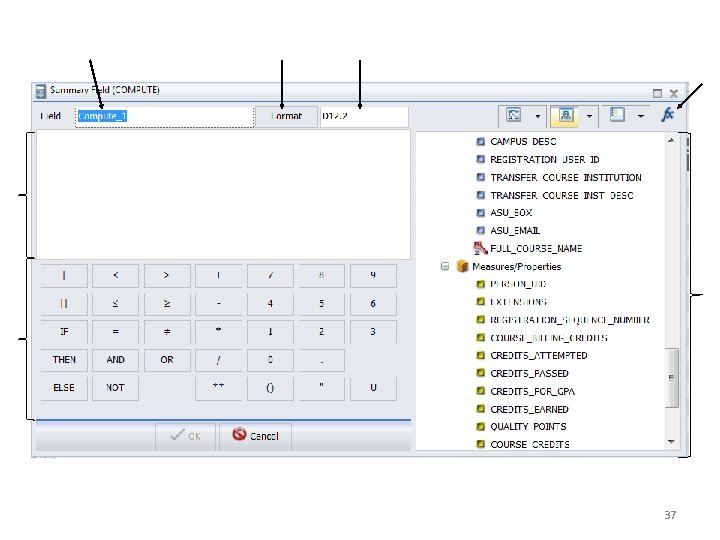Select the CREDITS_FOR_GPA measure
The image size is (720, 540).
(532, 391)
